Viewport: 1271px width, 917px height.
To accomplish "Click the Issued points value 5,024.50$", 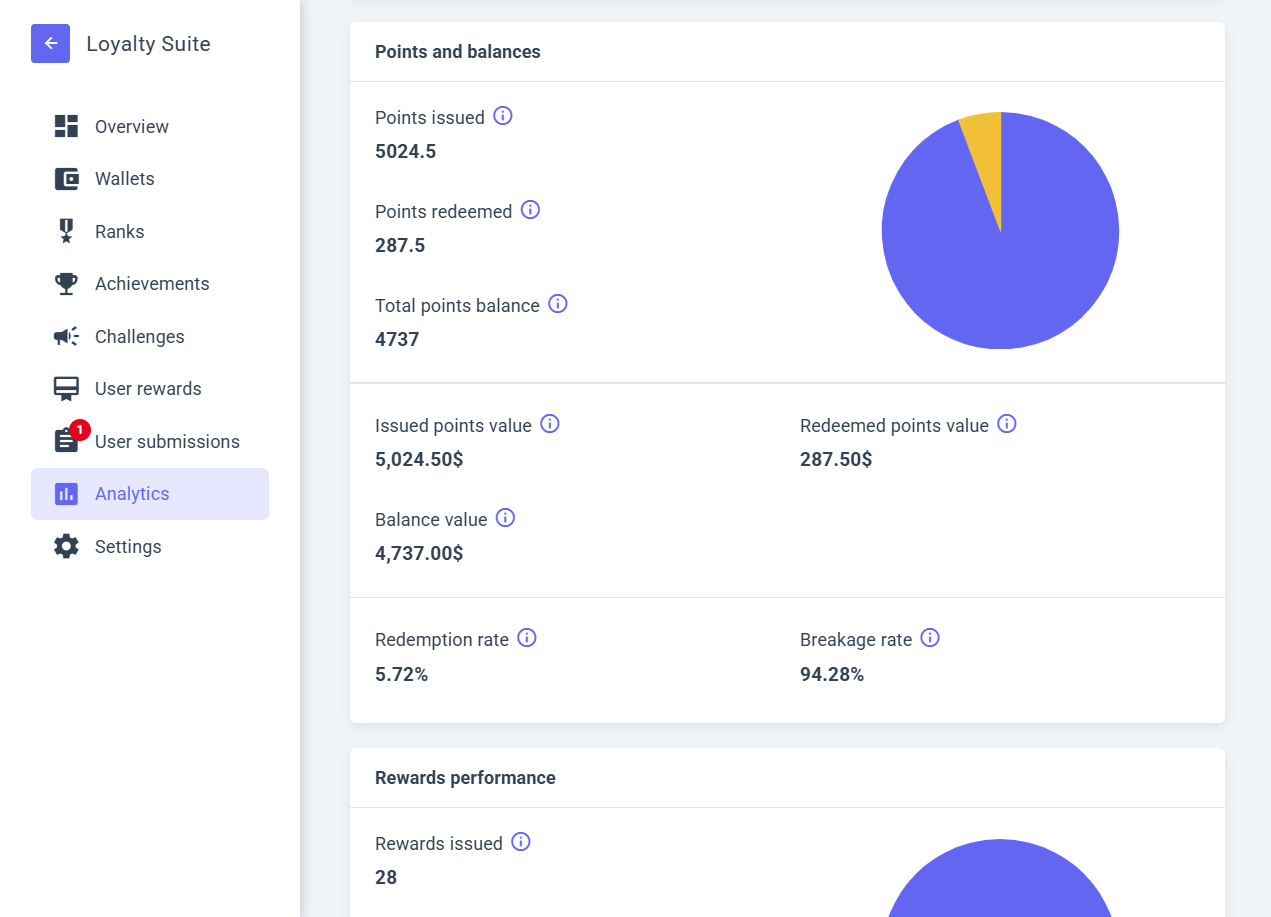I will click(419, 460).
